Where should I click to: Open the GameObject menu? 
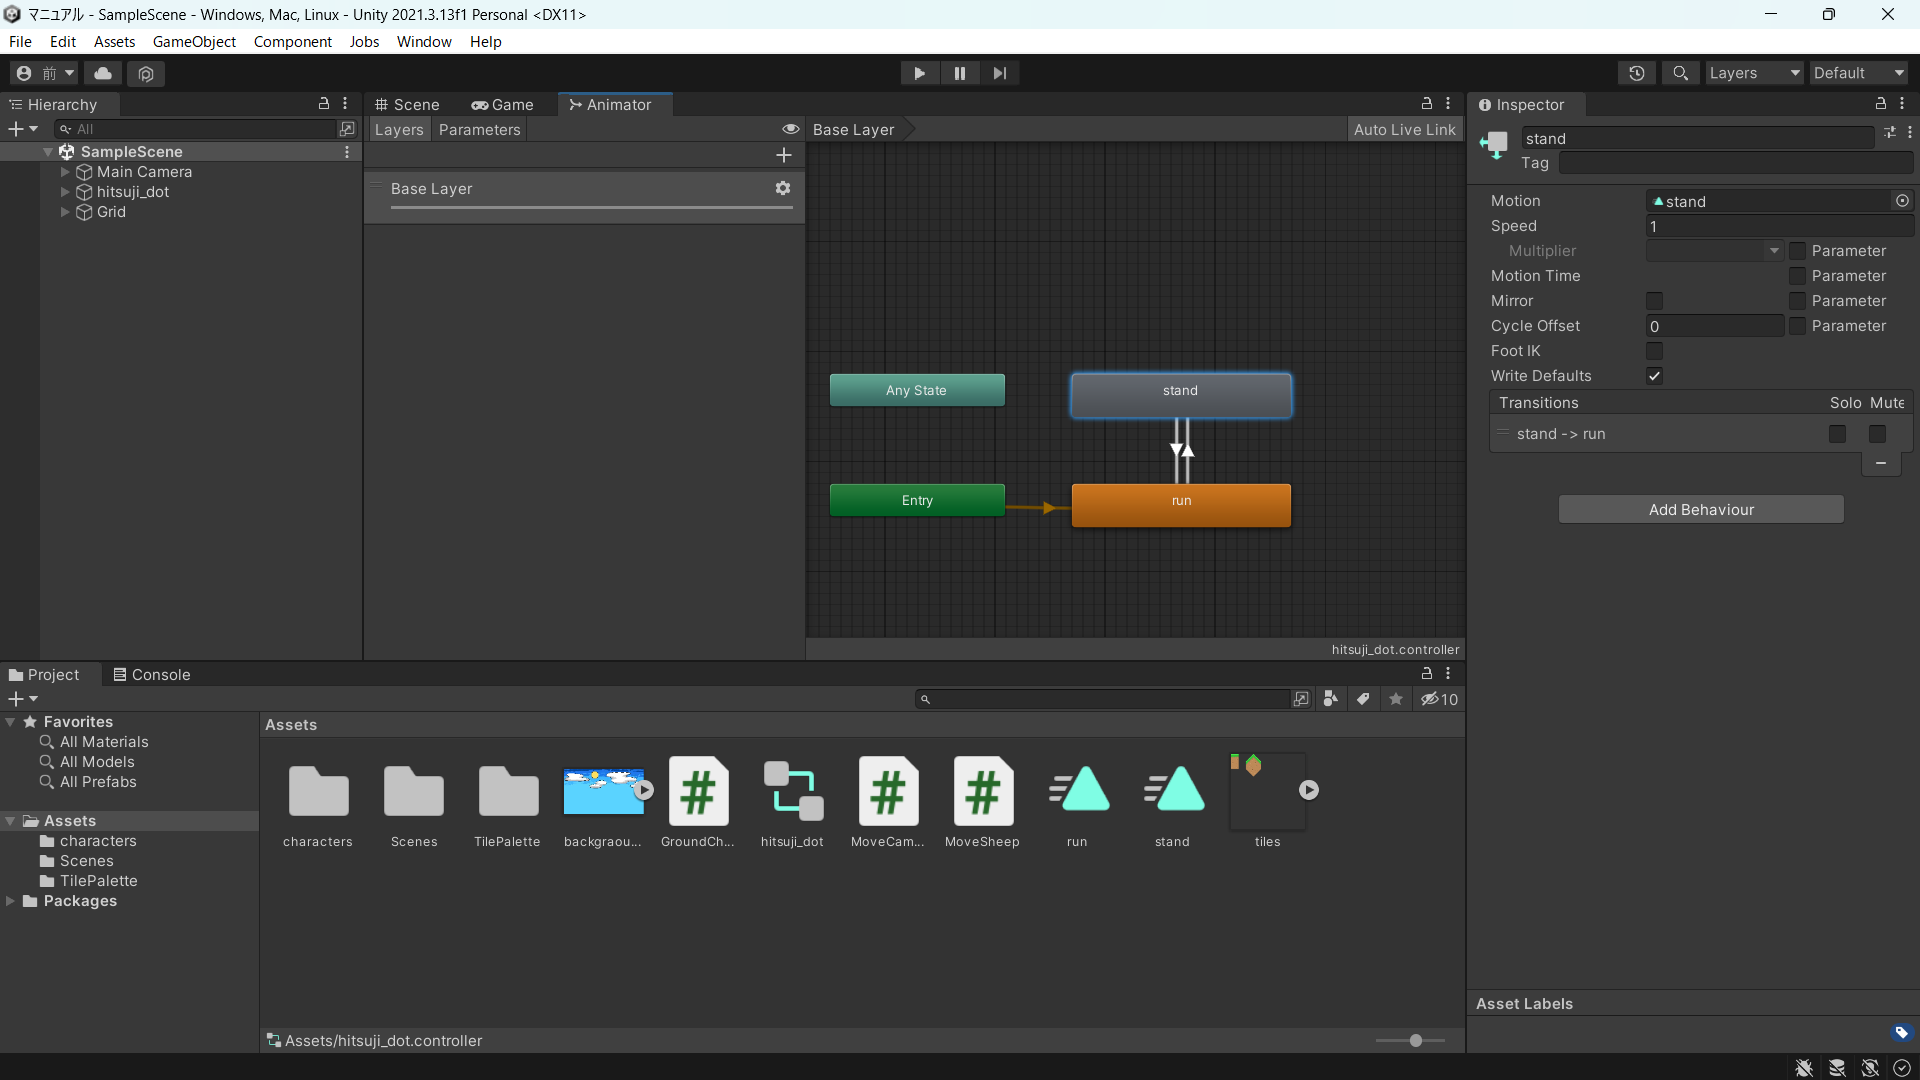194,42
